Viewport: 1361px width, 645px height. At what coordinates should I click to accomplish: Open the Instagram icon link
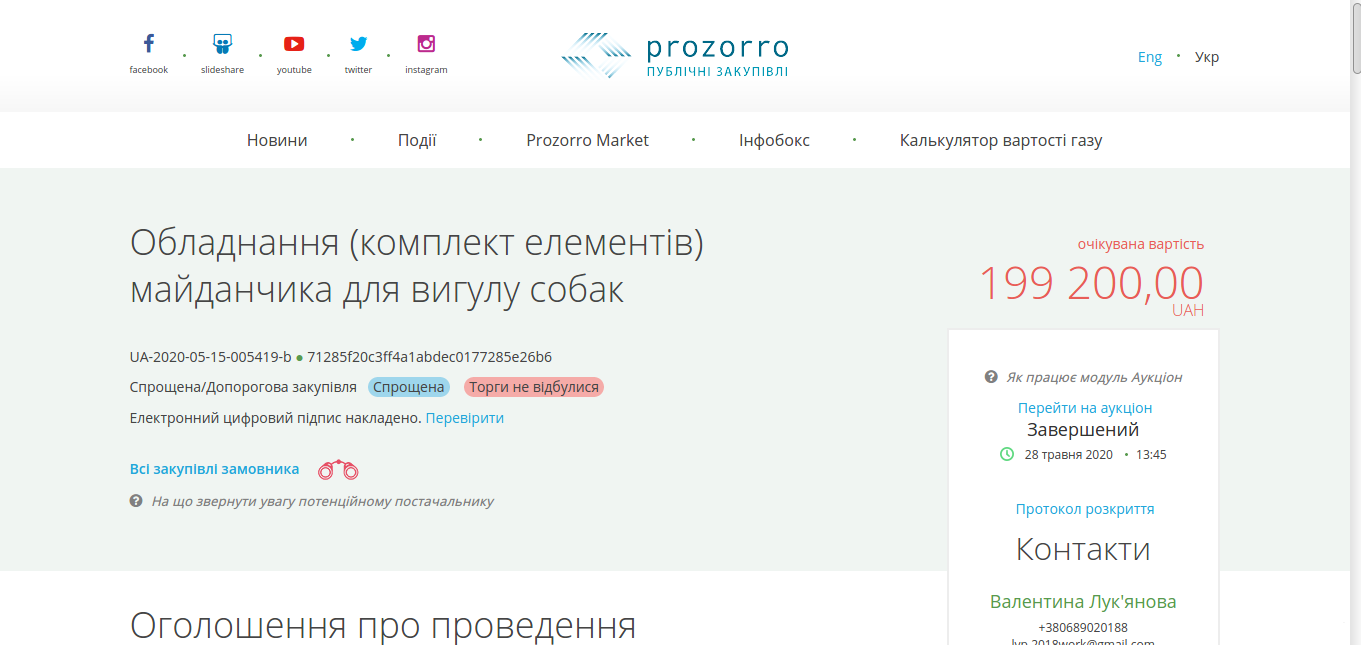(426, 44)
